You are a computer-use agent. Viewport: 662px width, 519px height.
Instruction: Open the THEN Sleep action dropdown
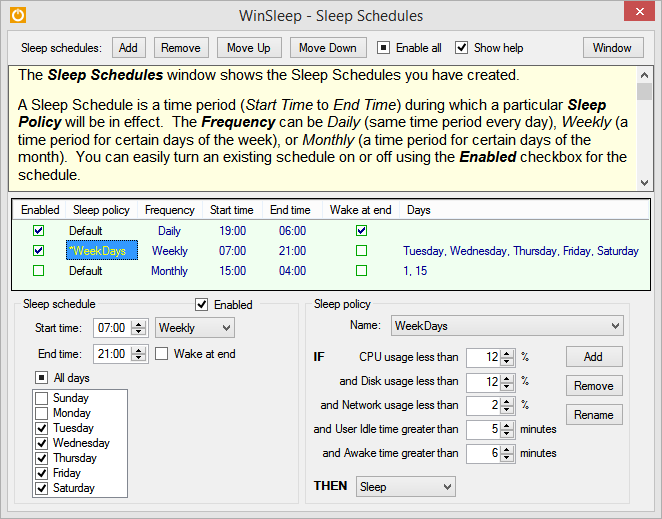[405, 486]
